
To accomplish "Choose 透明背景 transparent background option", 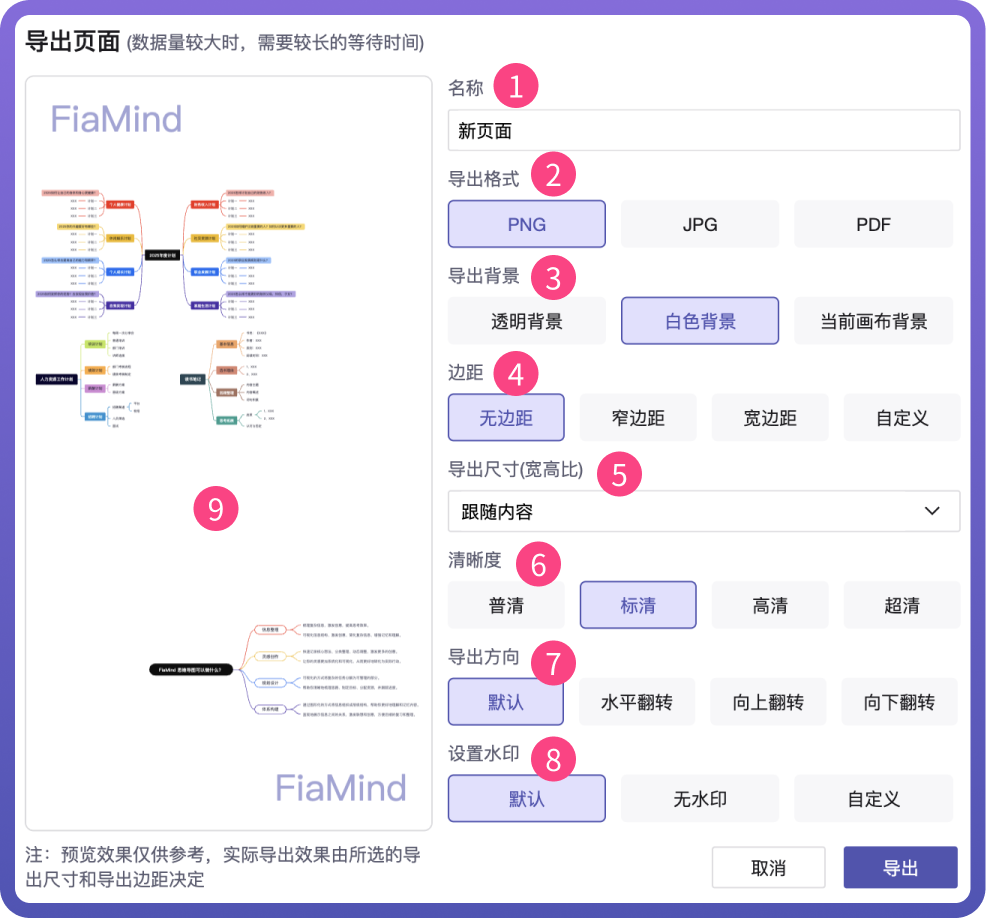I will pyautogui.click(x=526, y=321).
